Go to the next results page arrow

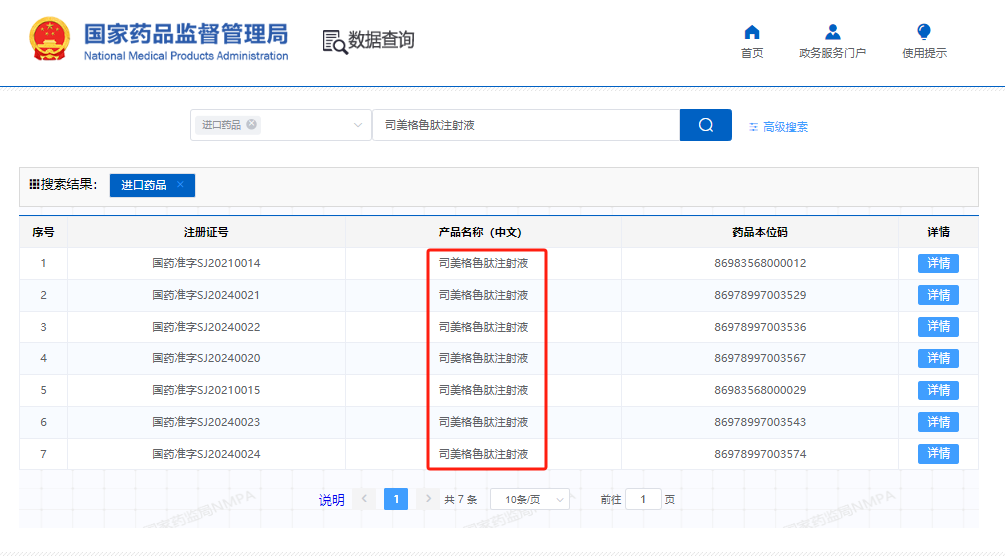(x=428, y=499)
